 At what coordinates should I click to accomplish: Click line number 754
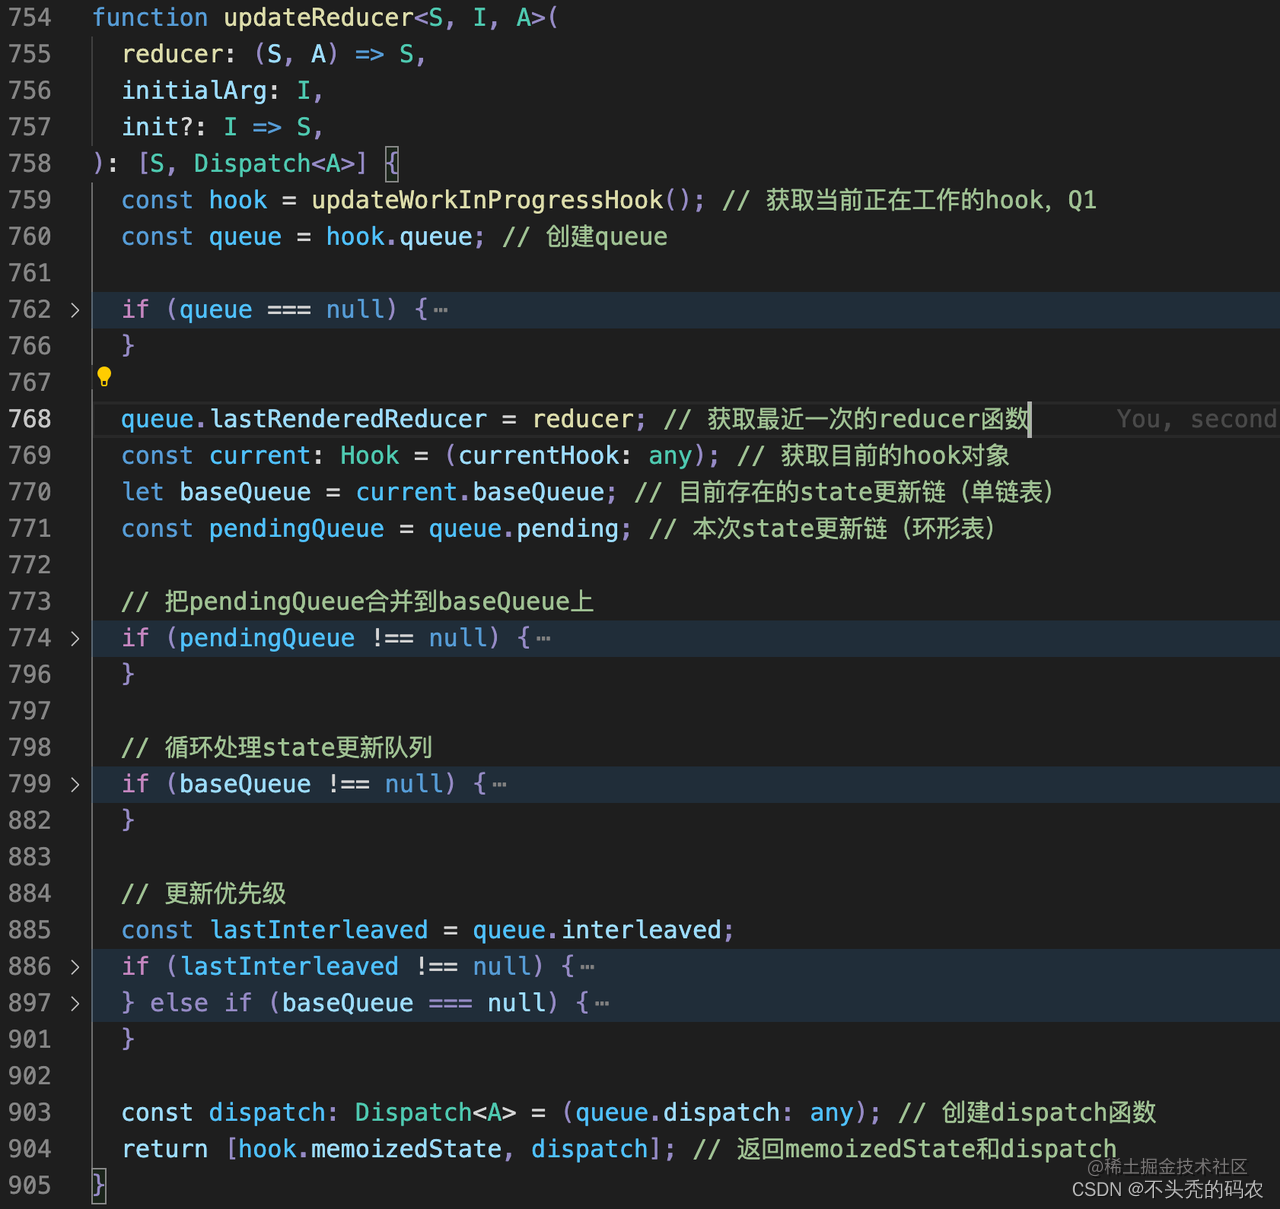point(29,18)
